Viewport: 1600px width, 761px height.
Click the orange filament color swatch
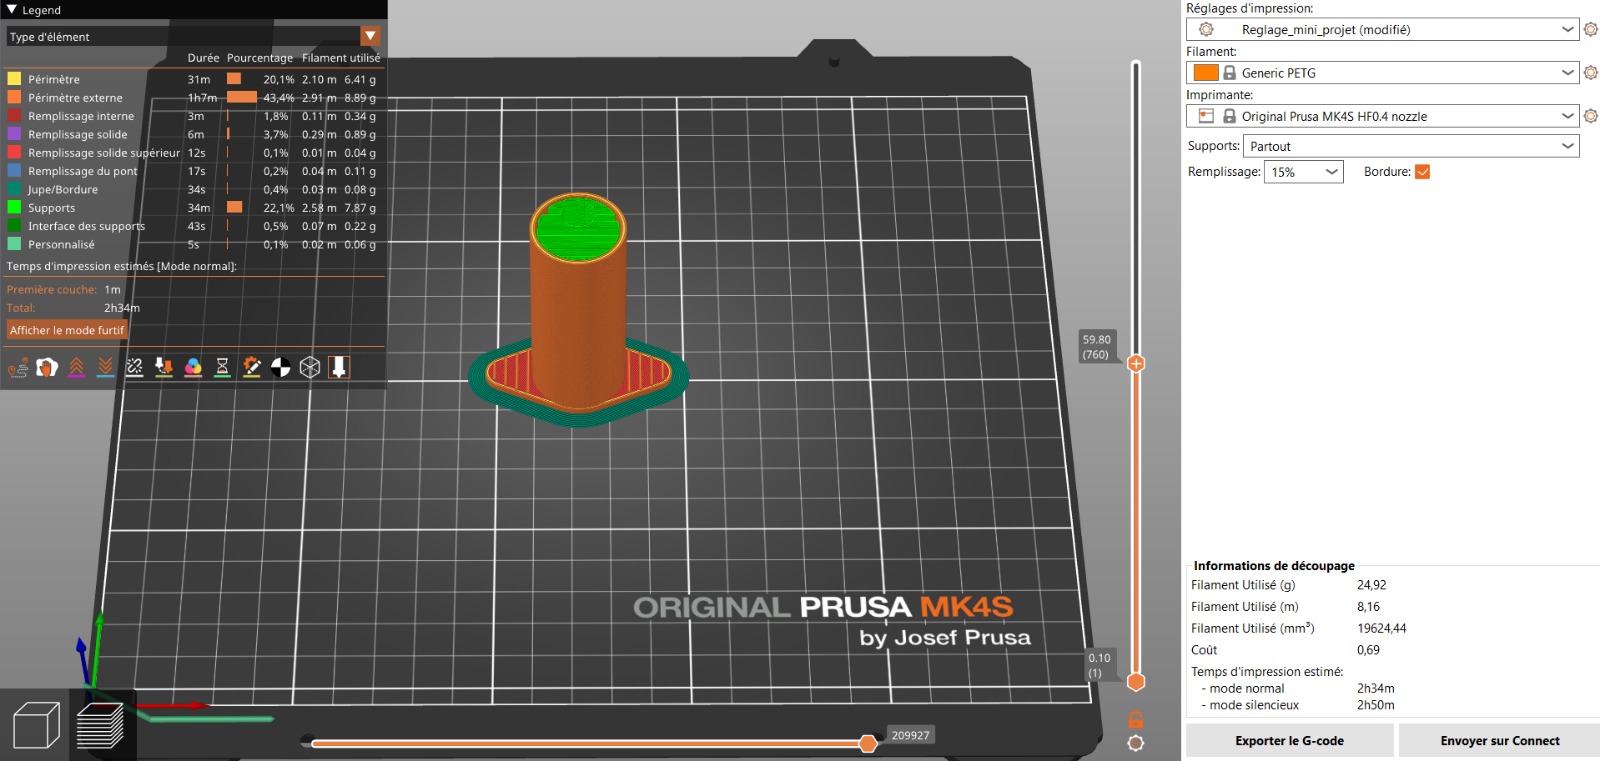[1206, 73]
